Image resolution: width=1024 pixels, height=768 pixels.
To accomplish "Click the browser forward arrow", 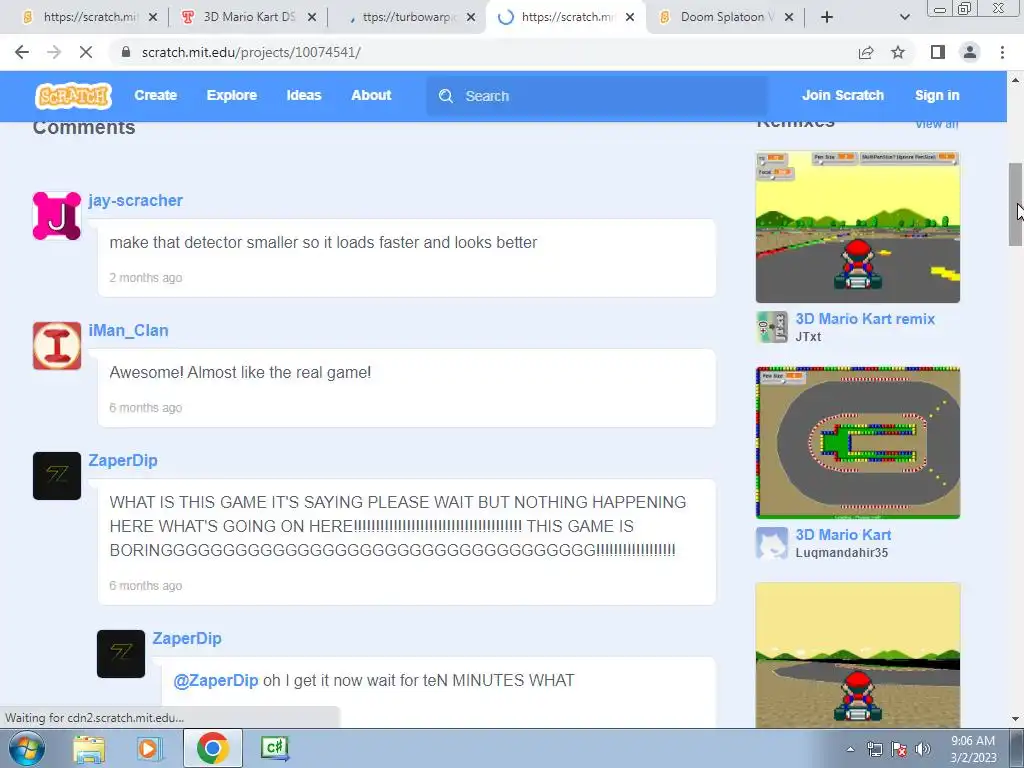I will coord(54,52).
